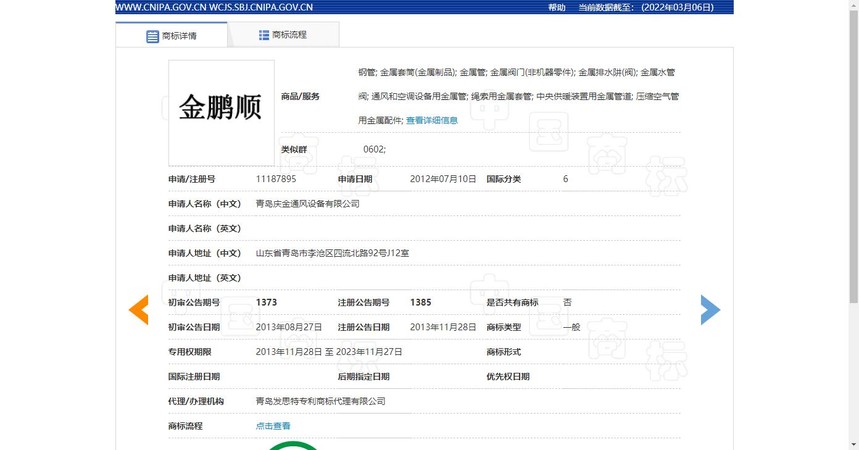This screenshot has width=859, height=450.
Task: Select registration announcement number 1385
Action: 421,303
